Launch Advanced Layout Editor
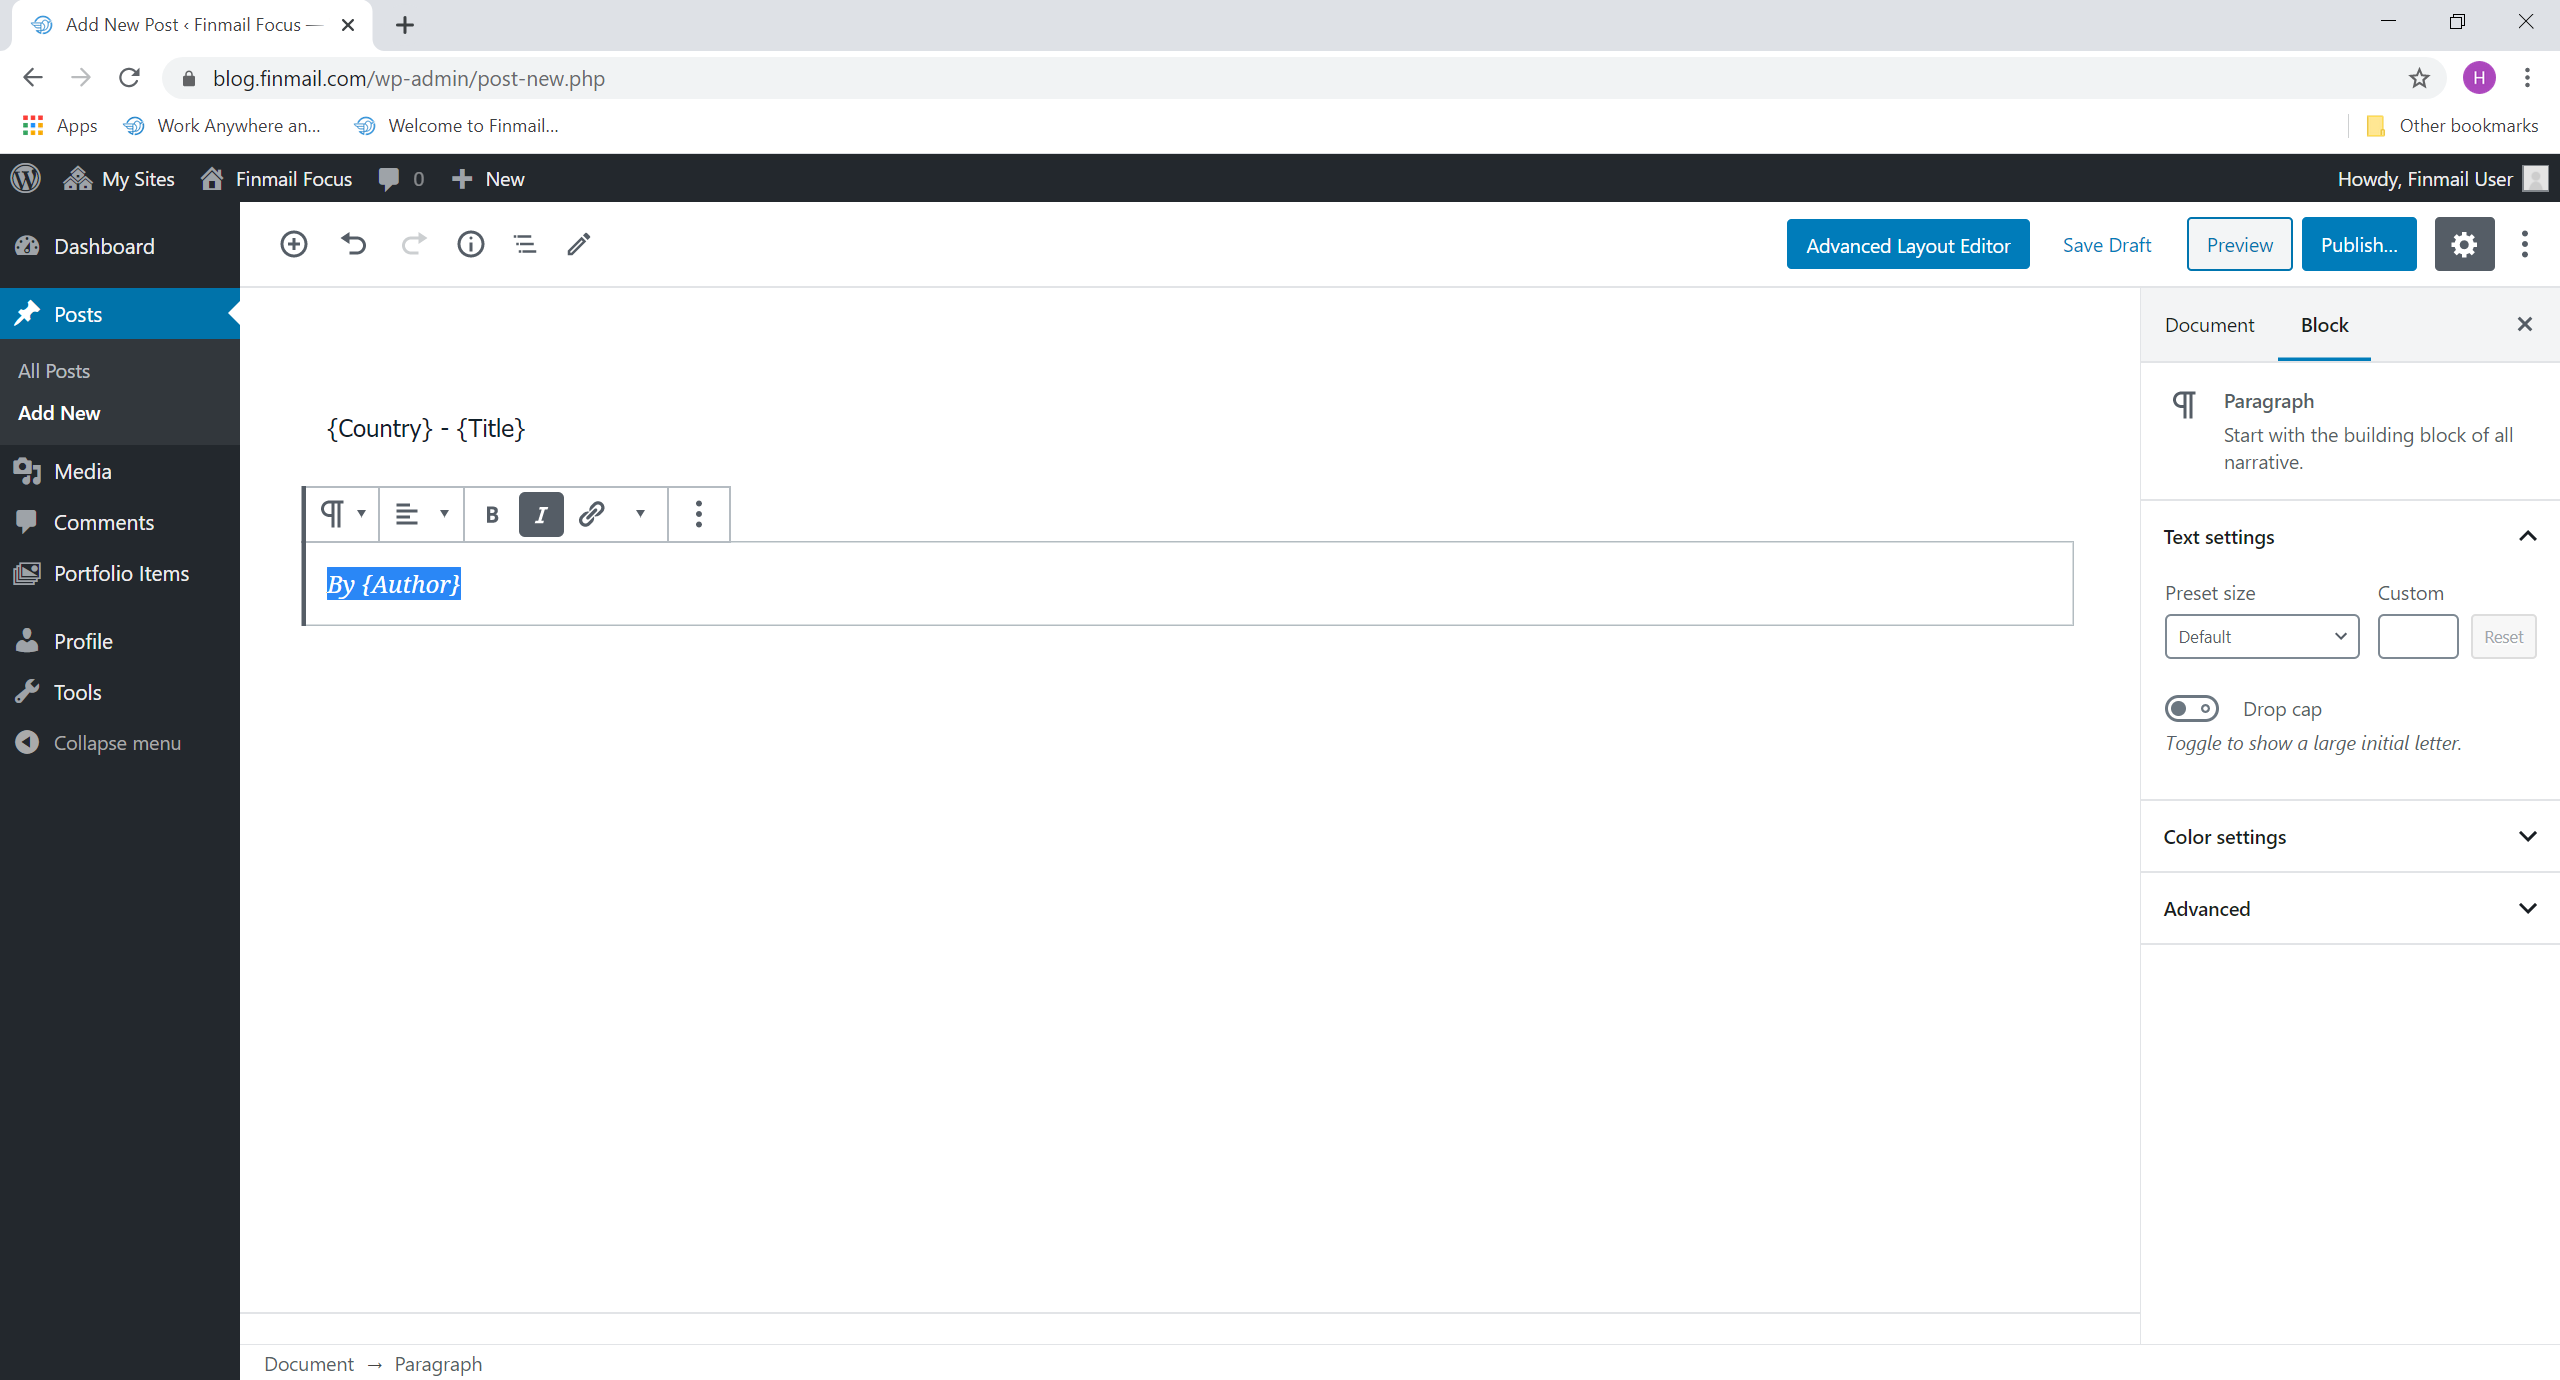 (1908, 245)
